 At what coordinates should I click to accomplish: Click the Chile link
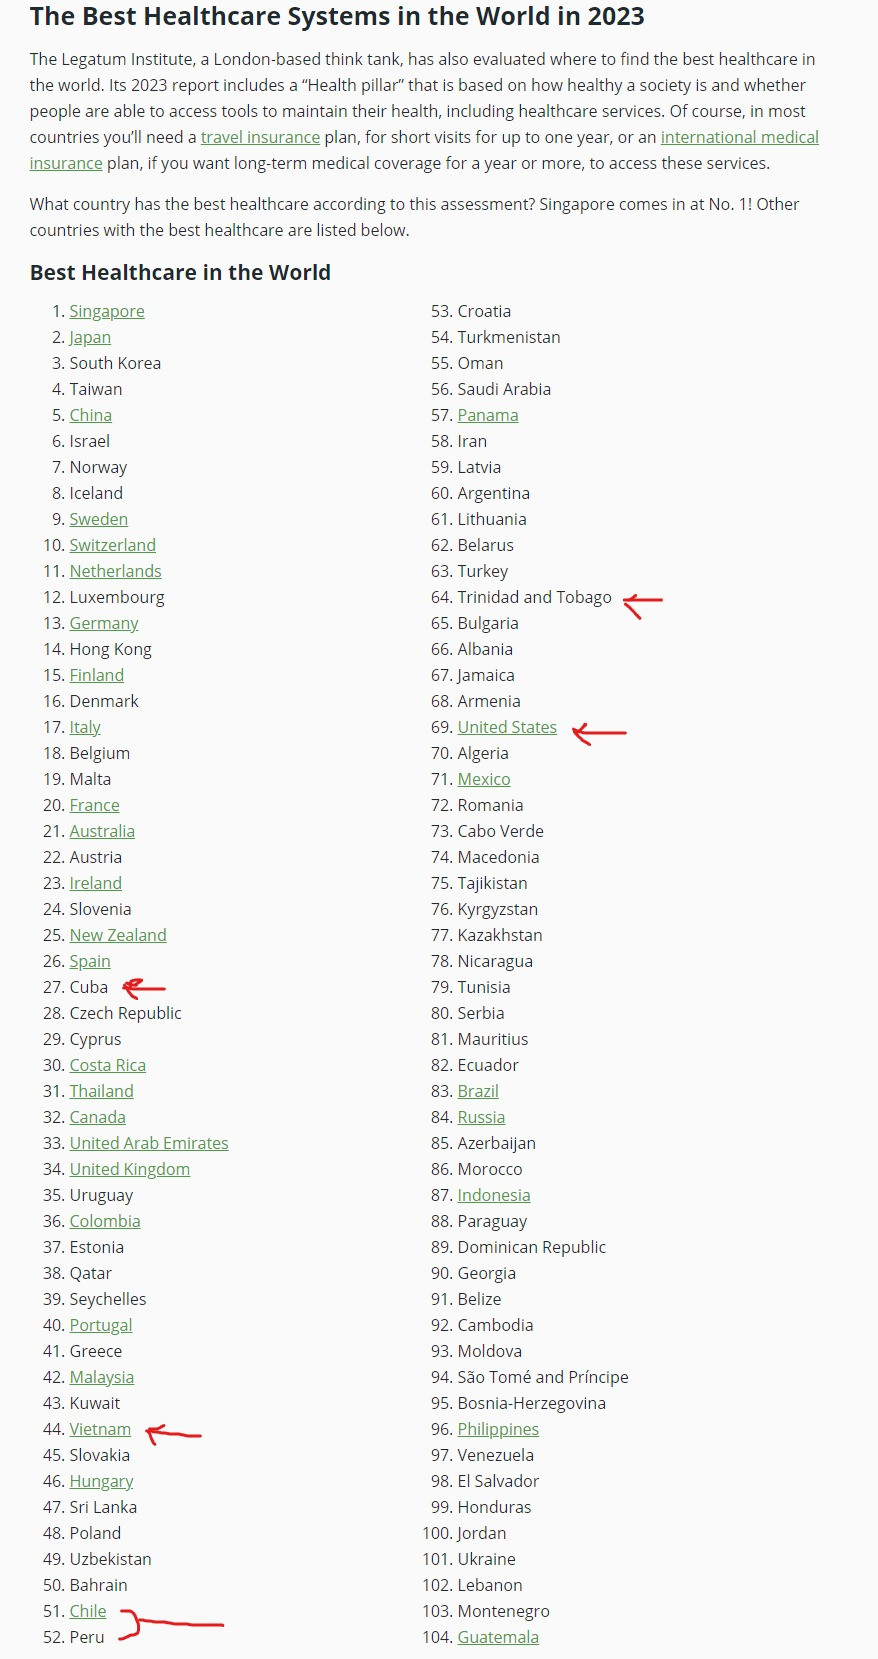88,1611
